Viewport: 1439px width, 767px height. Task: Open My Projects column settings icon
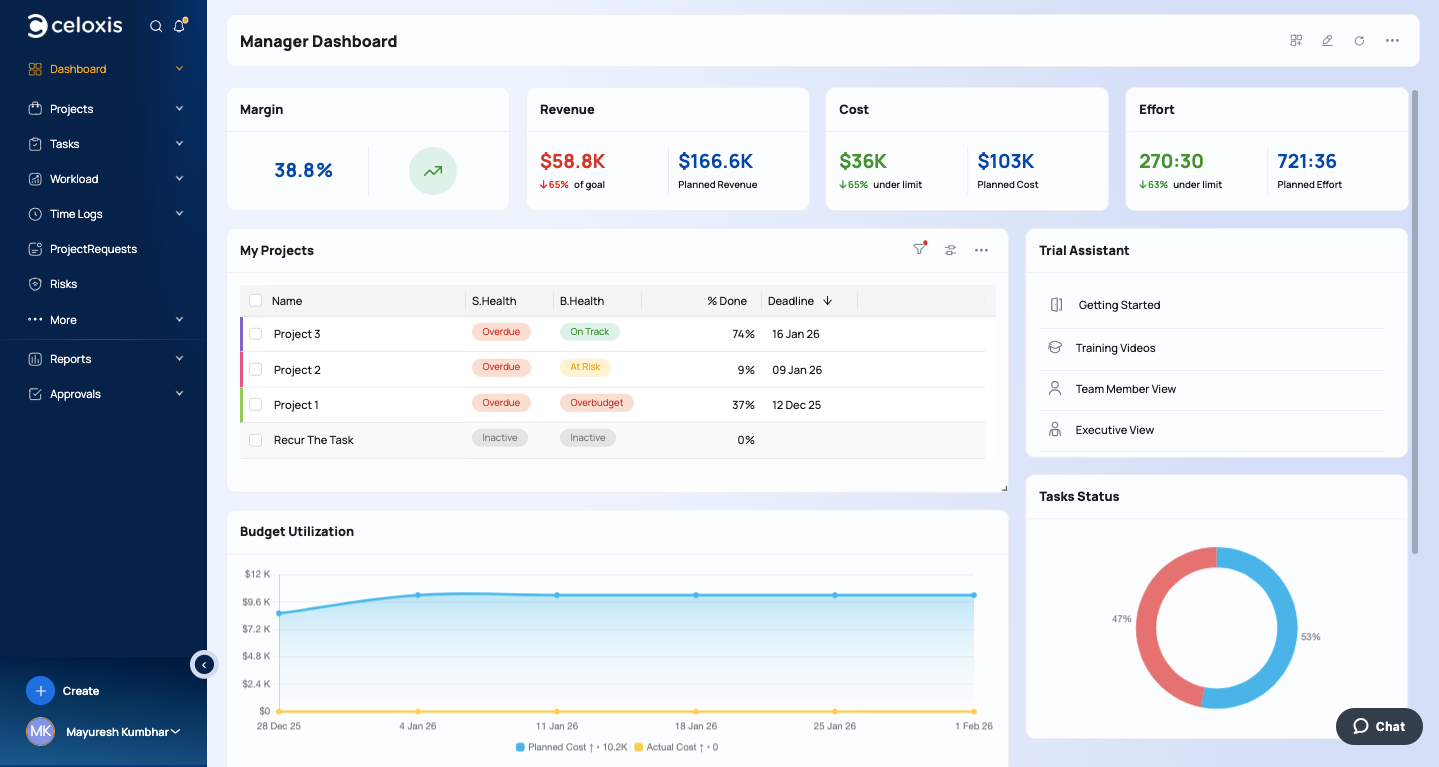(x=950, y=250)
